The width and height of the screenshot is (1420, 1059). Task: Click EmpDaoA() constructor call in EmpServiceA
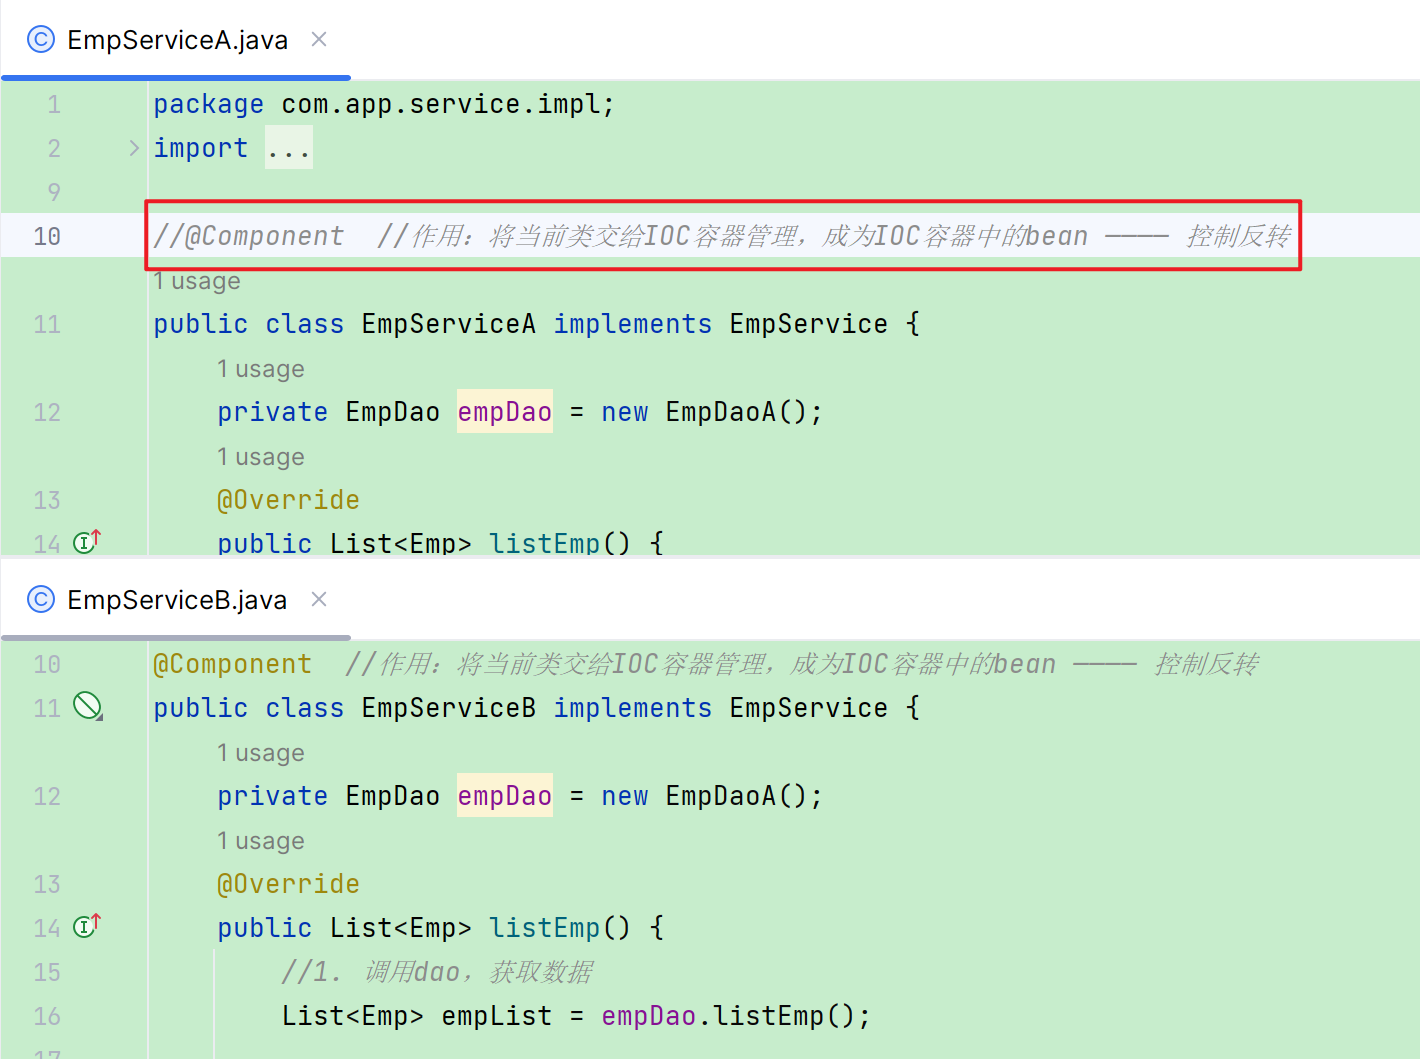[735, 412]
